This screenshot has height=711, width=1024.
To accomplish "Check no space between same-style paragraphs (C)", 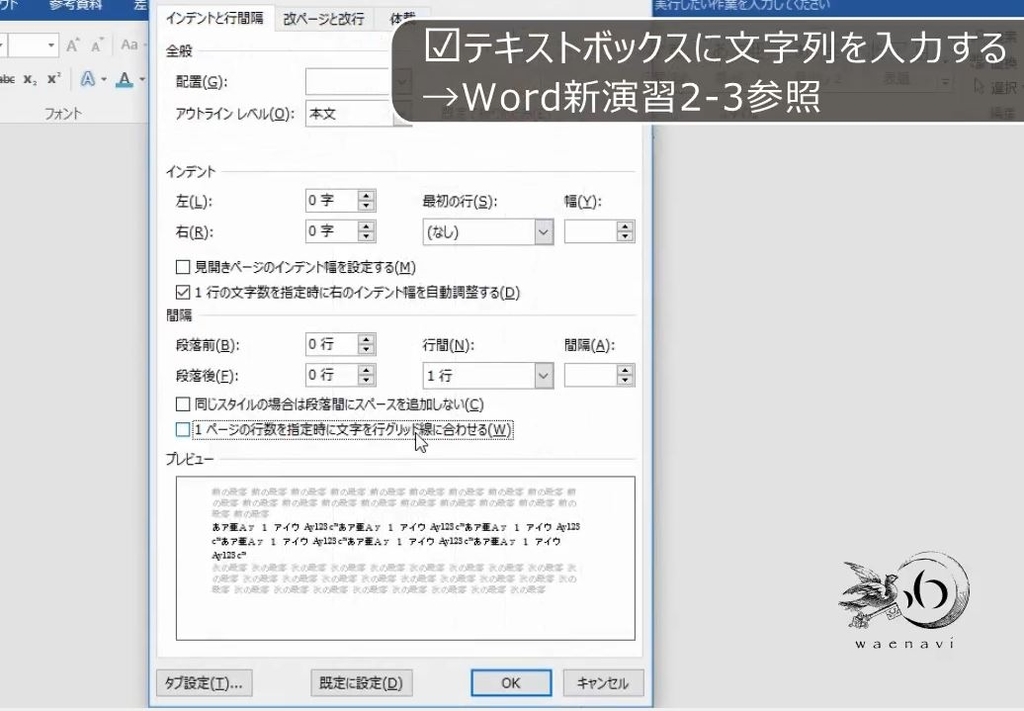I will pos(183,404).
